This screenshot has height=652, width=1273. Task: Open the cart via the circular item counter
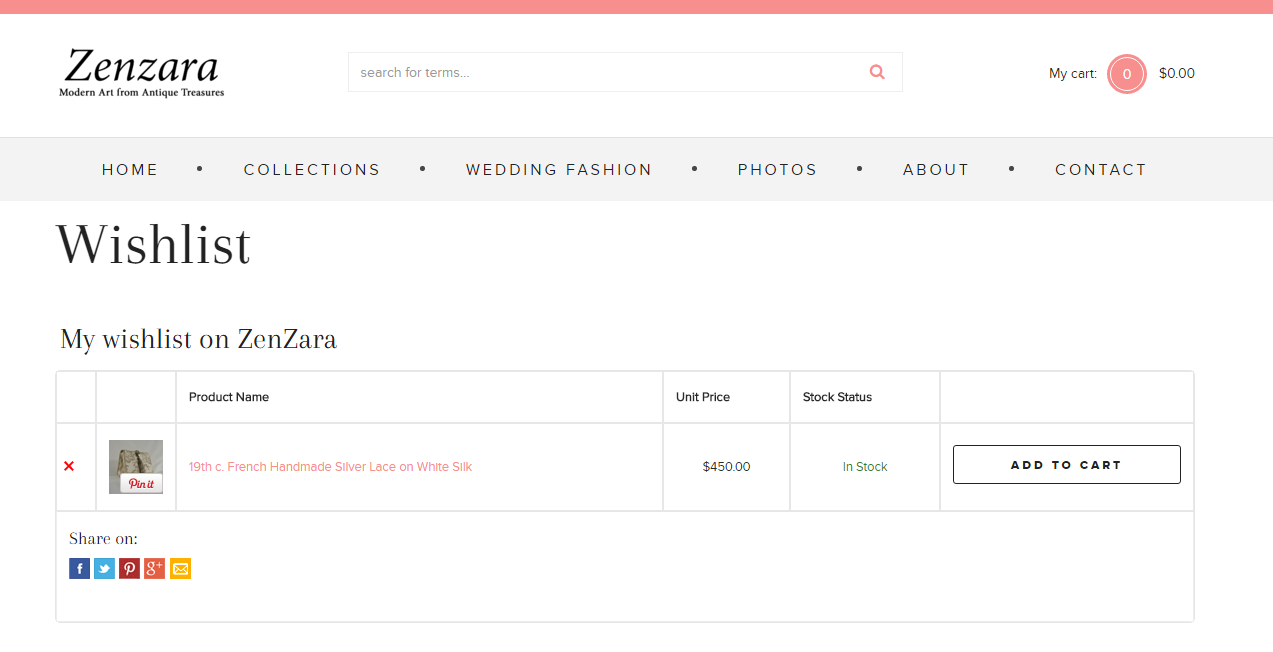(x=1126, y=74)
